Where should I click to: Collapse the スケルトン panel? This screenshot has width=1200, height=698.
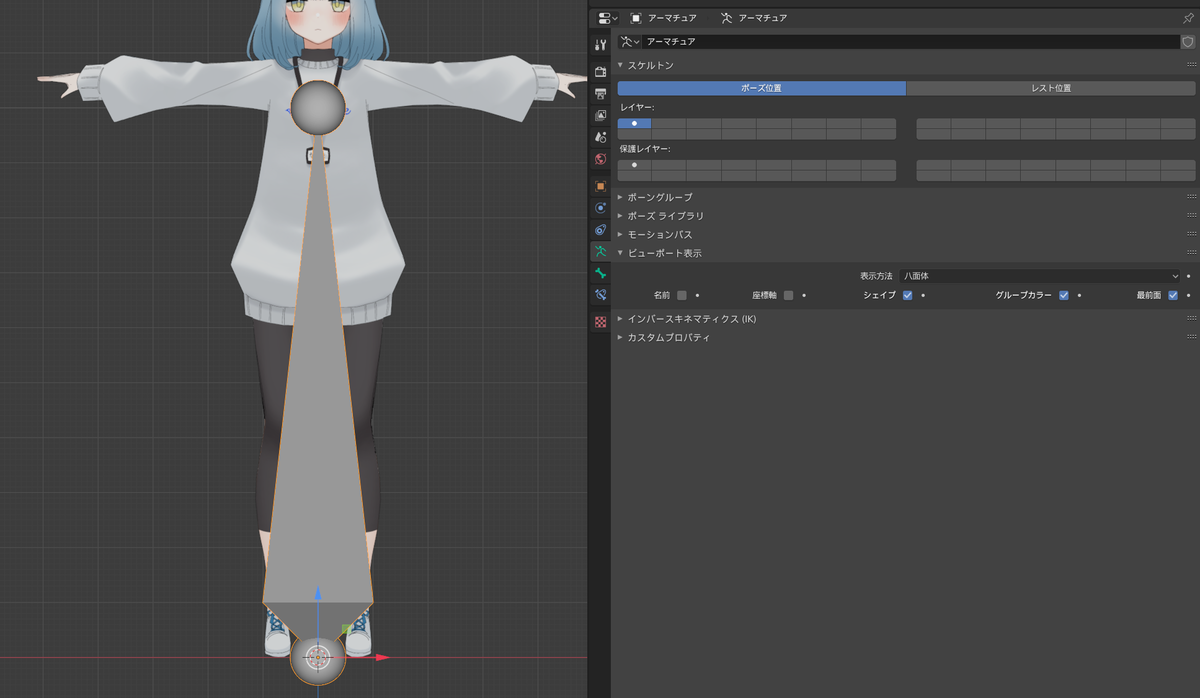620,65
